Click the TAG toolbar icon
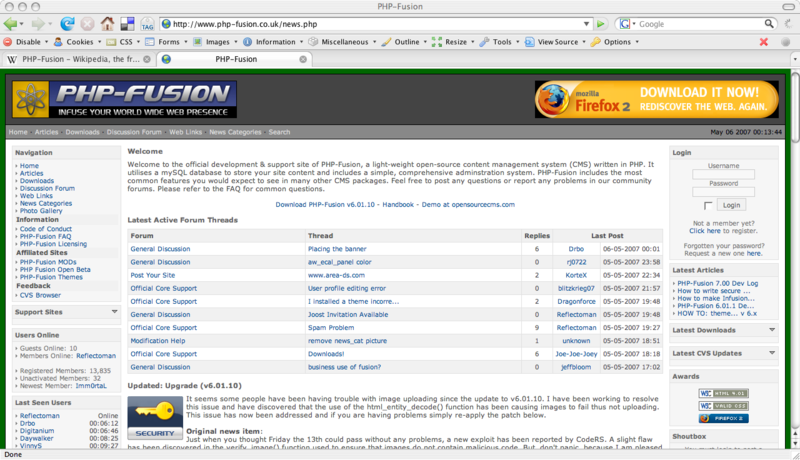Image resolution: width=800 pixels, height=460 pixels. point(147,24)
